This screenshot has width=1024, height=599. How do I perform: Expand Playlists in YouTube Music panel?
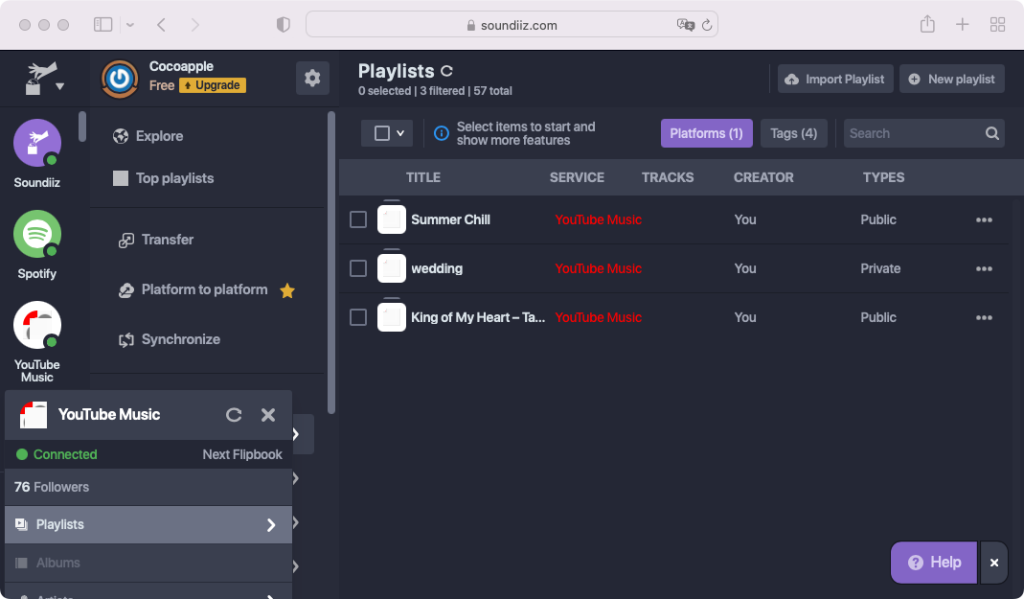pyautogui.click(x=270, y=525)
